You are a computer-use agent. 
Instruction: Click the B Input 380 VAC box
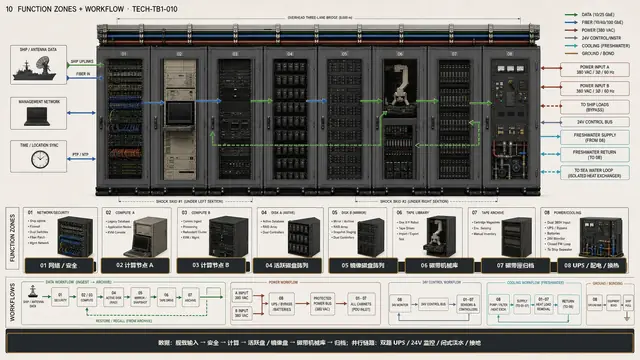pos(242,313)
